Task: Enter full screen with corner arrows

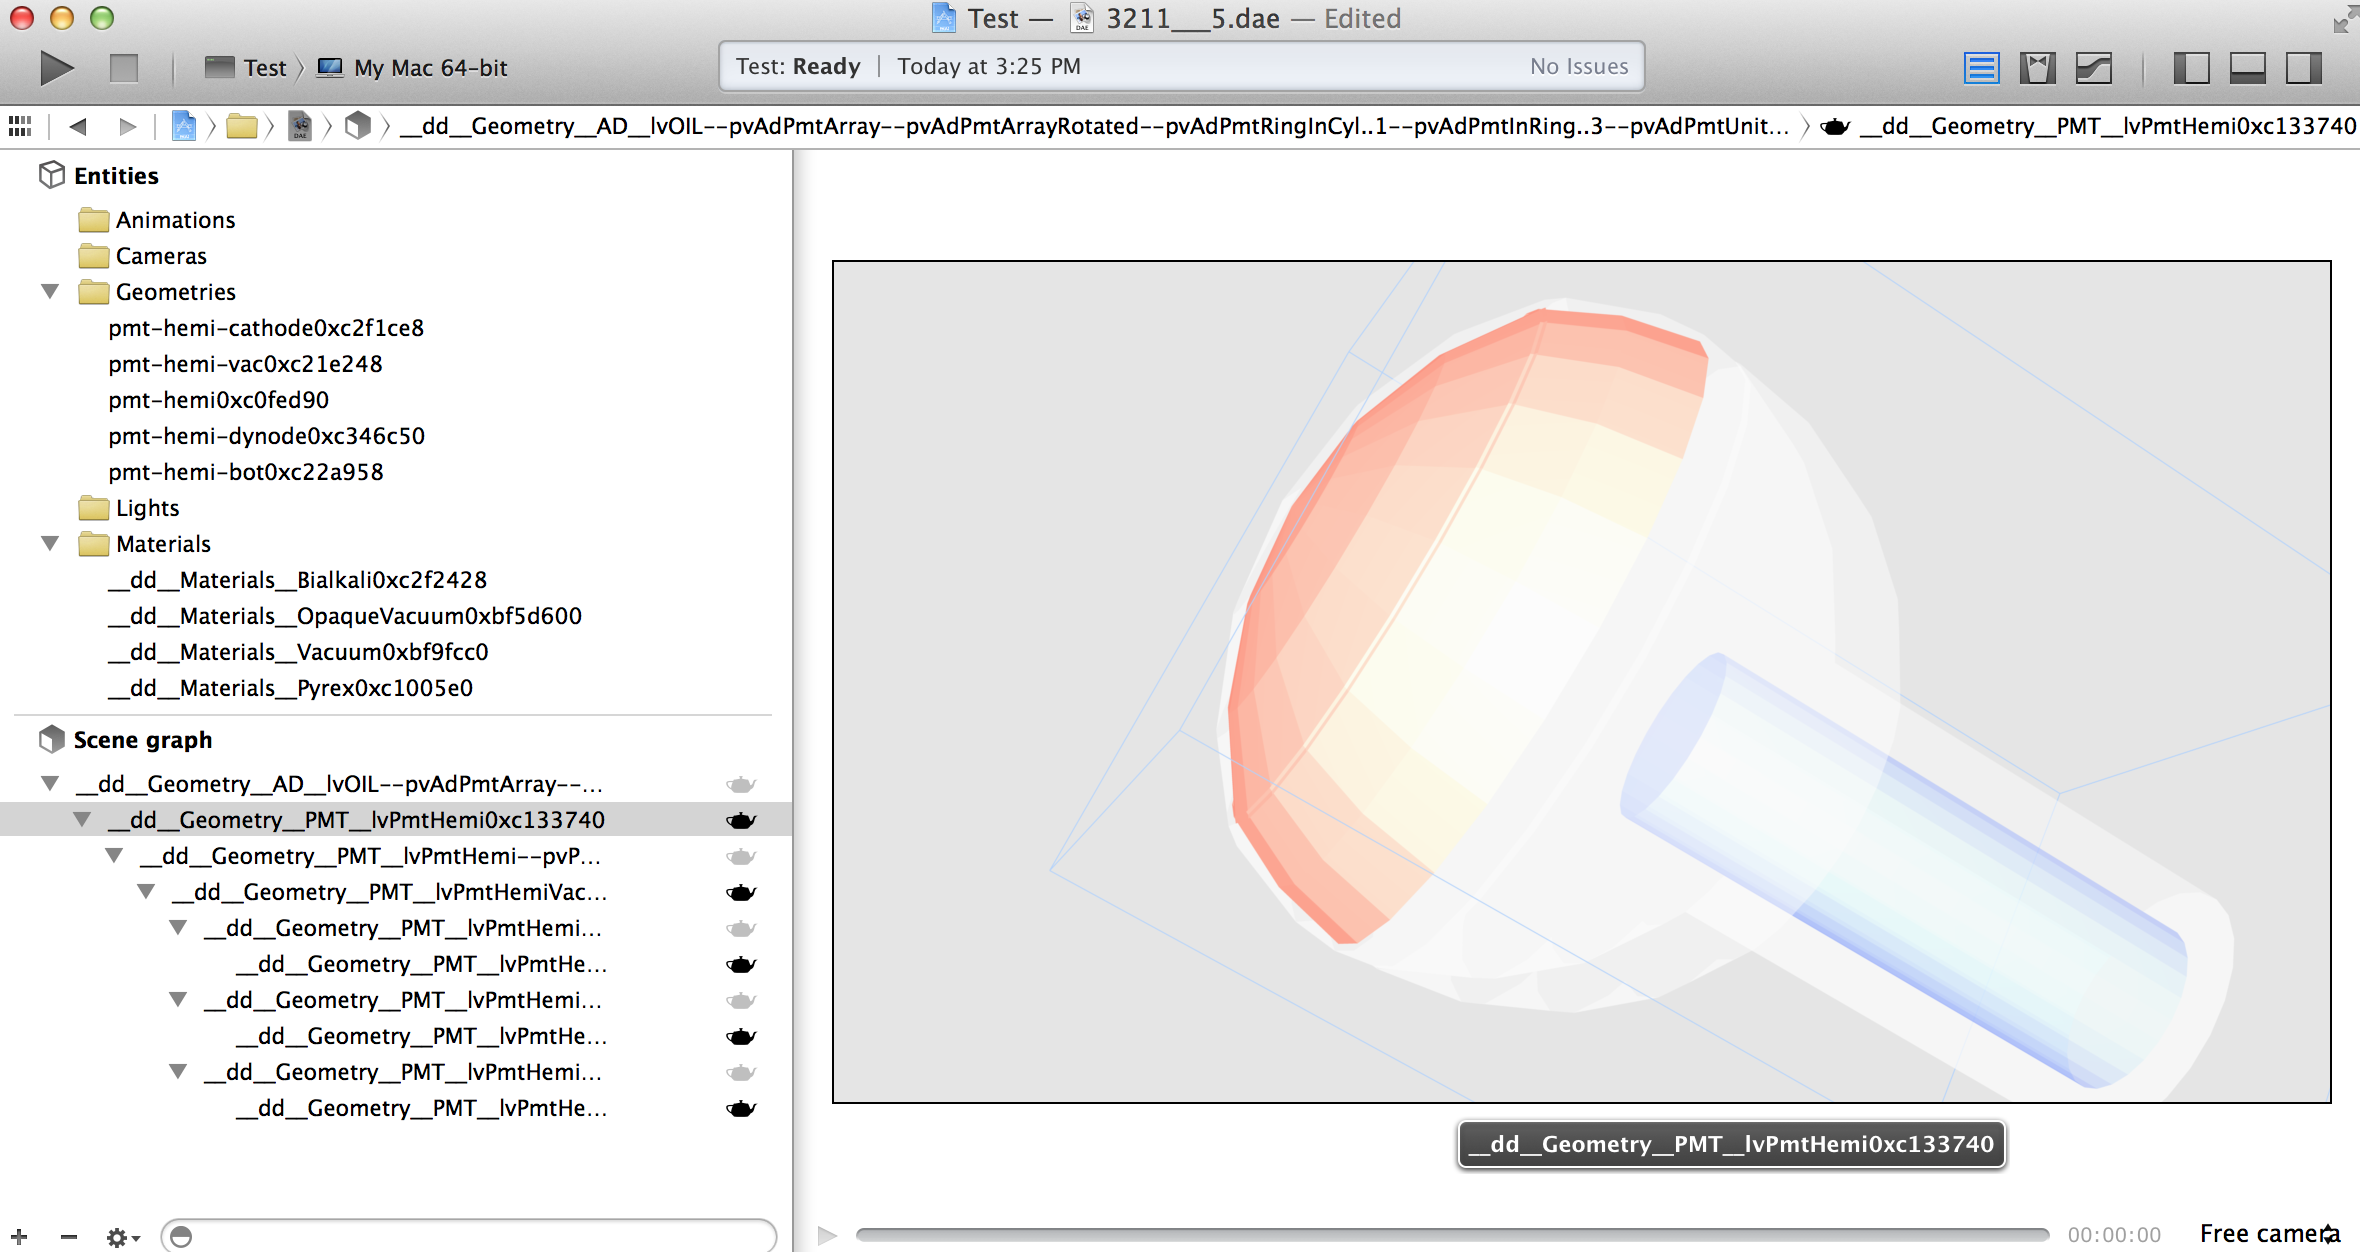Action: tap(2345, 18)
